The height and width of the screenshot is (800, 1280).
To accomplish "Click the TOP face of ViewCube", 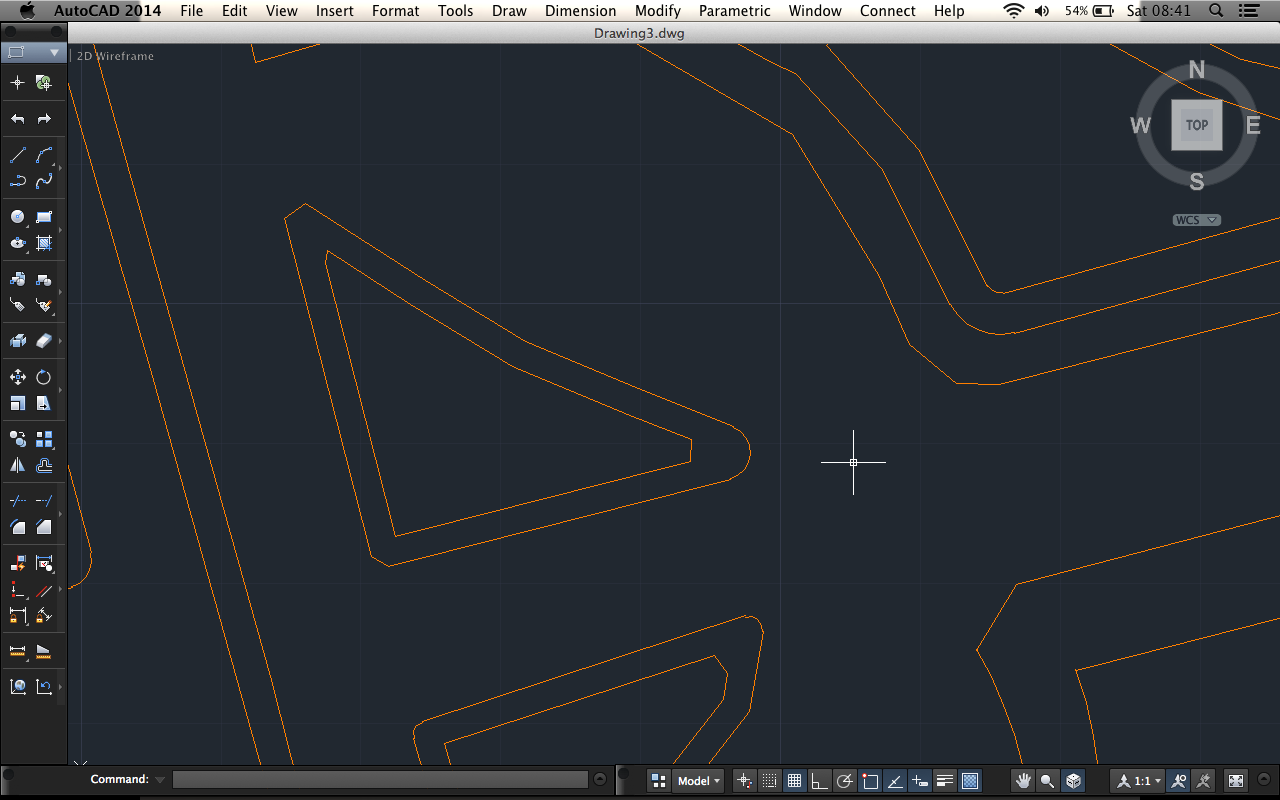I will point(1196,125).
